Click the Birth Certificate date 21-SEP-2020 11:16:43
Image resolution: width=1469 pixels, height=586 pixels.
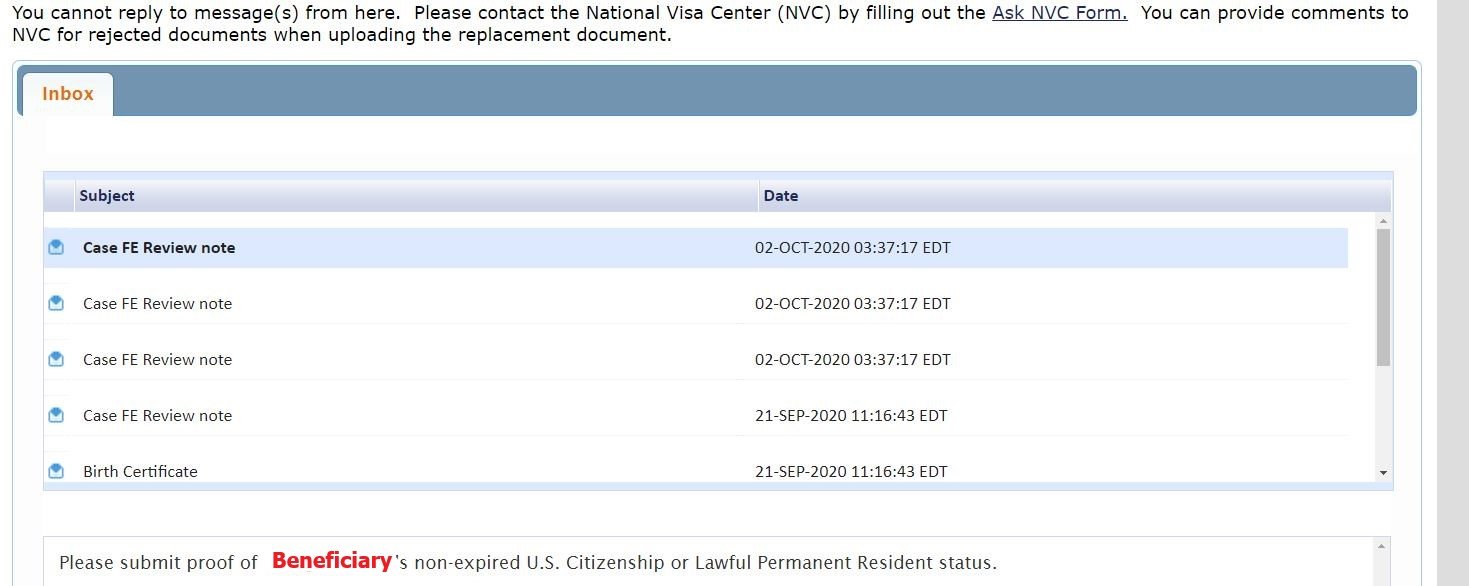851,472
